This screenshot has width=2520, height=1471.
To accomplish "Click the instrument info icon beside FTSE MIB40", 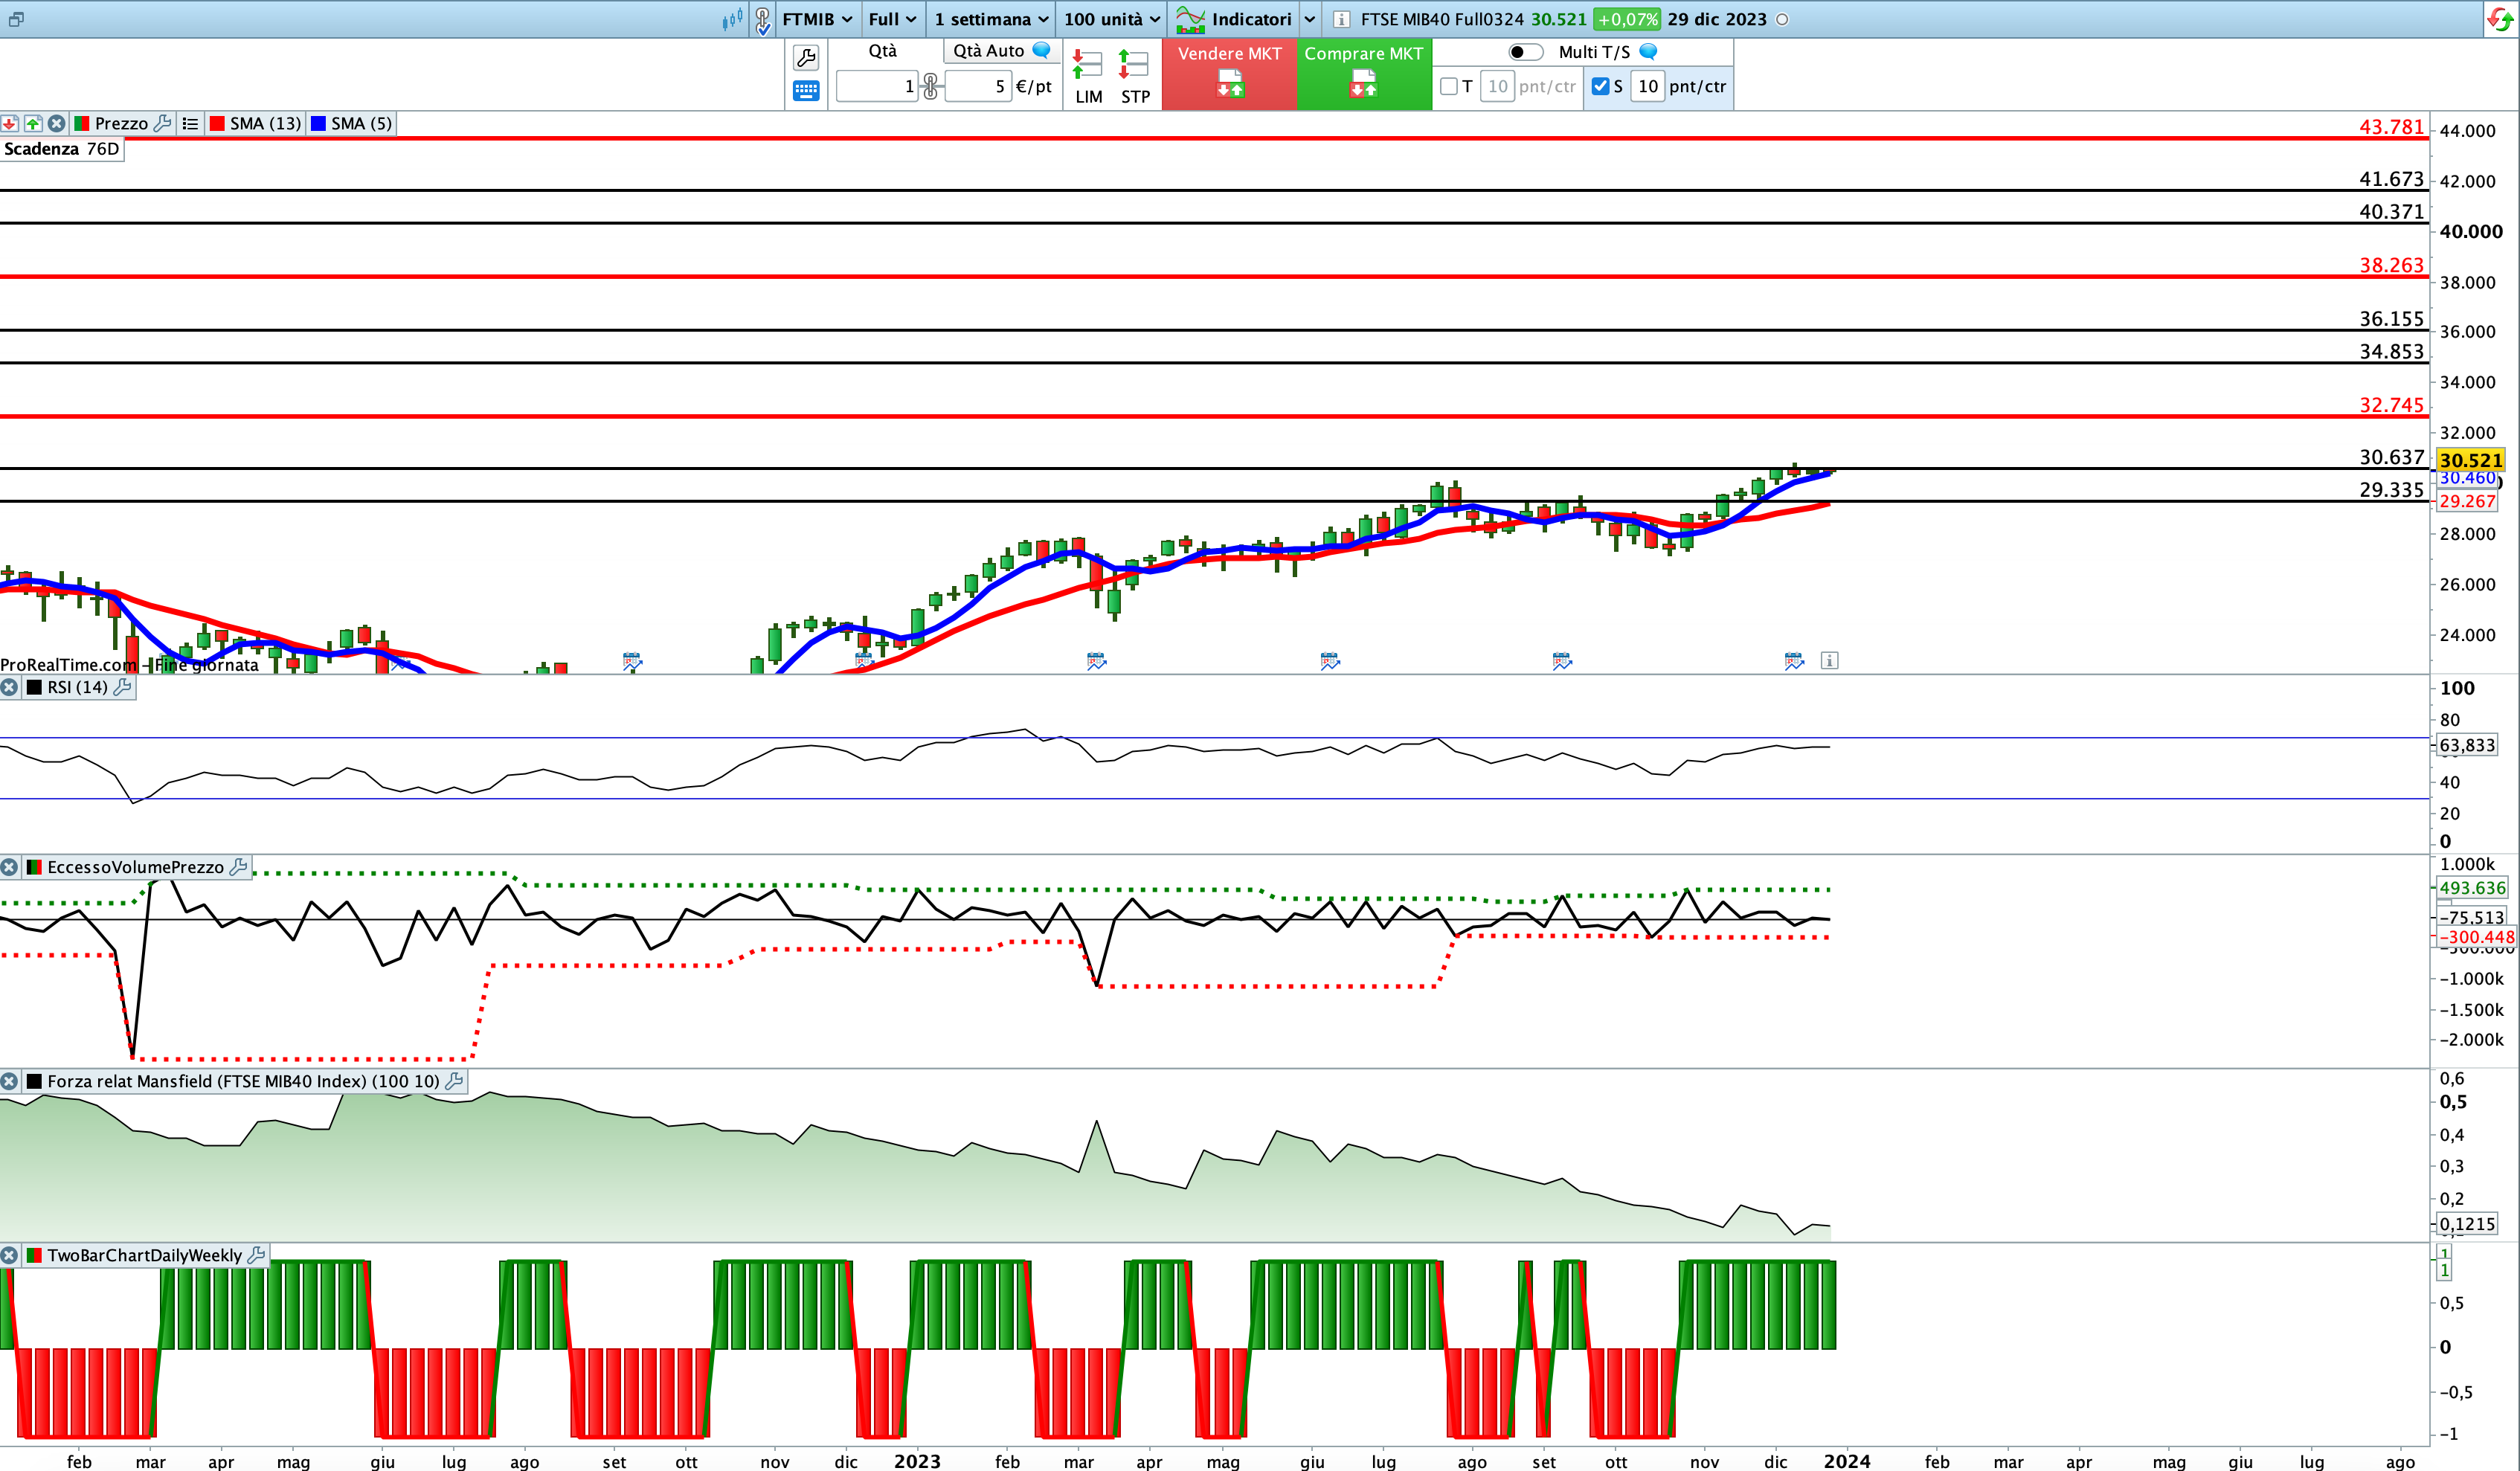I will tap(1342, 19).
